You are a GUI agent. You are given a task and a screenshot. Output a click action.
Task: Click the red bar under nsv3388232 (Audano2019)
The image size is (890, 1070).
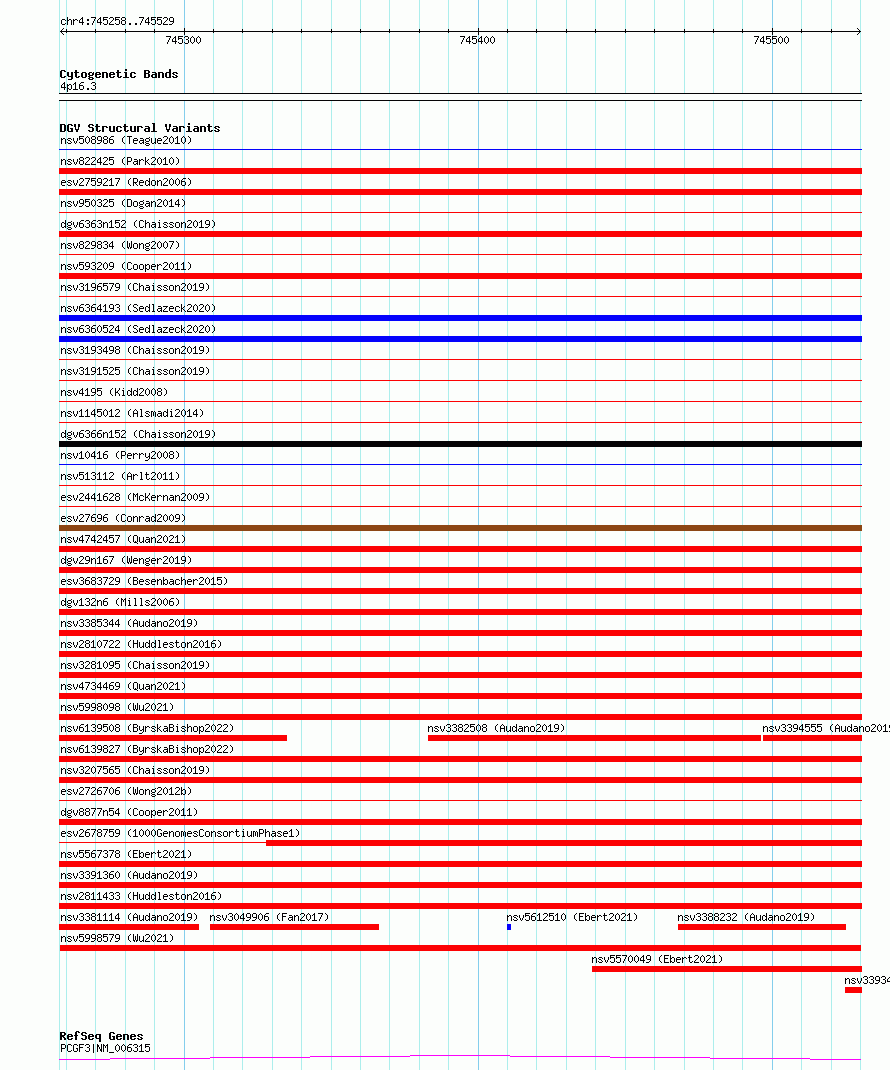(762, 927)
